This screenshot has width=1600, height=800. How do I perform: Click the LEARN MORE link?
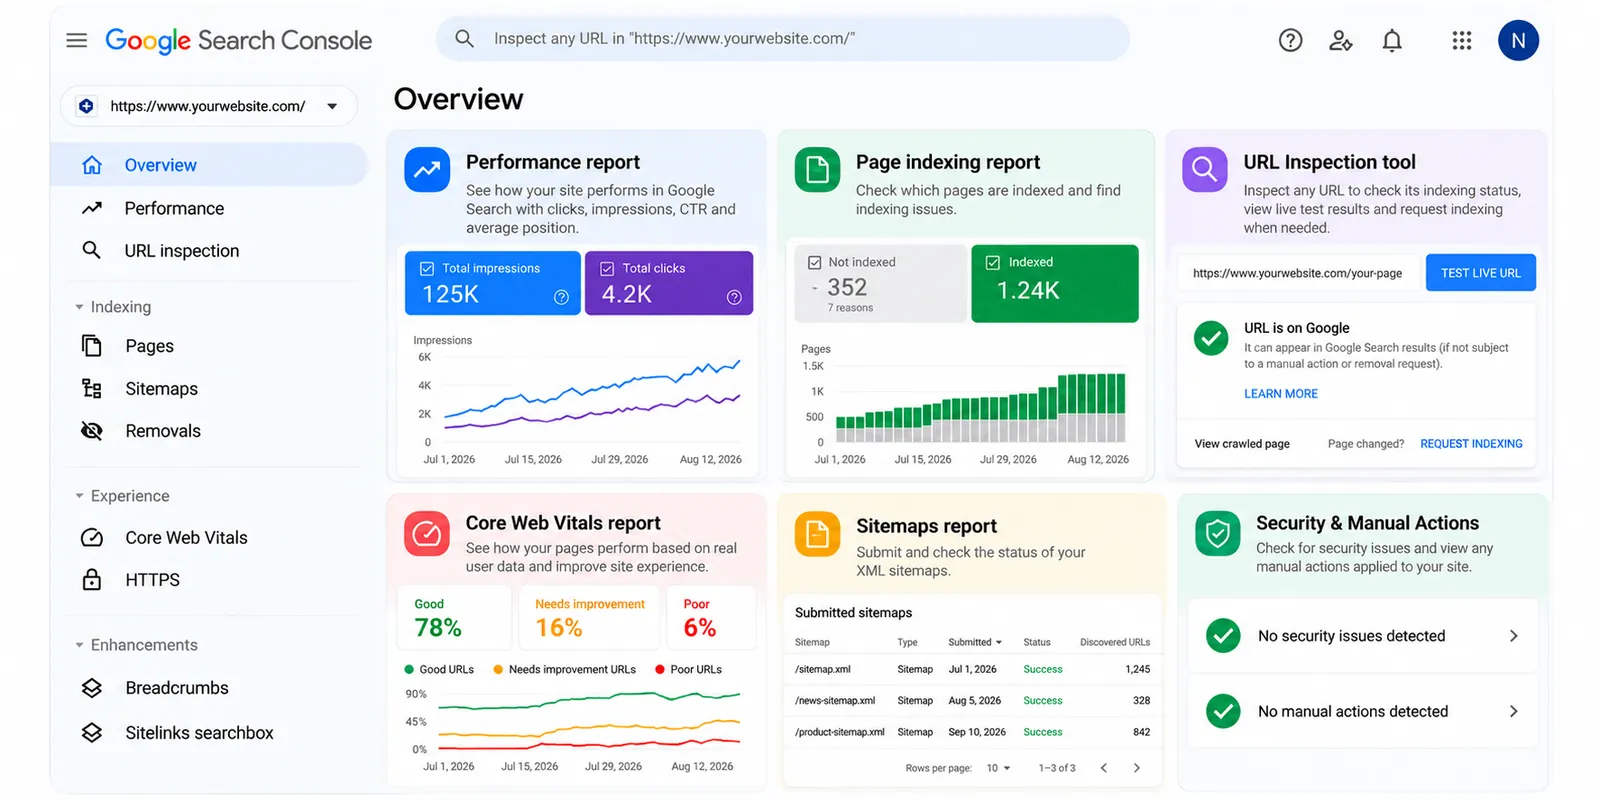pyautogui.click(x=1281, y=394)
